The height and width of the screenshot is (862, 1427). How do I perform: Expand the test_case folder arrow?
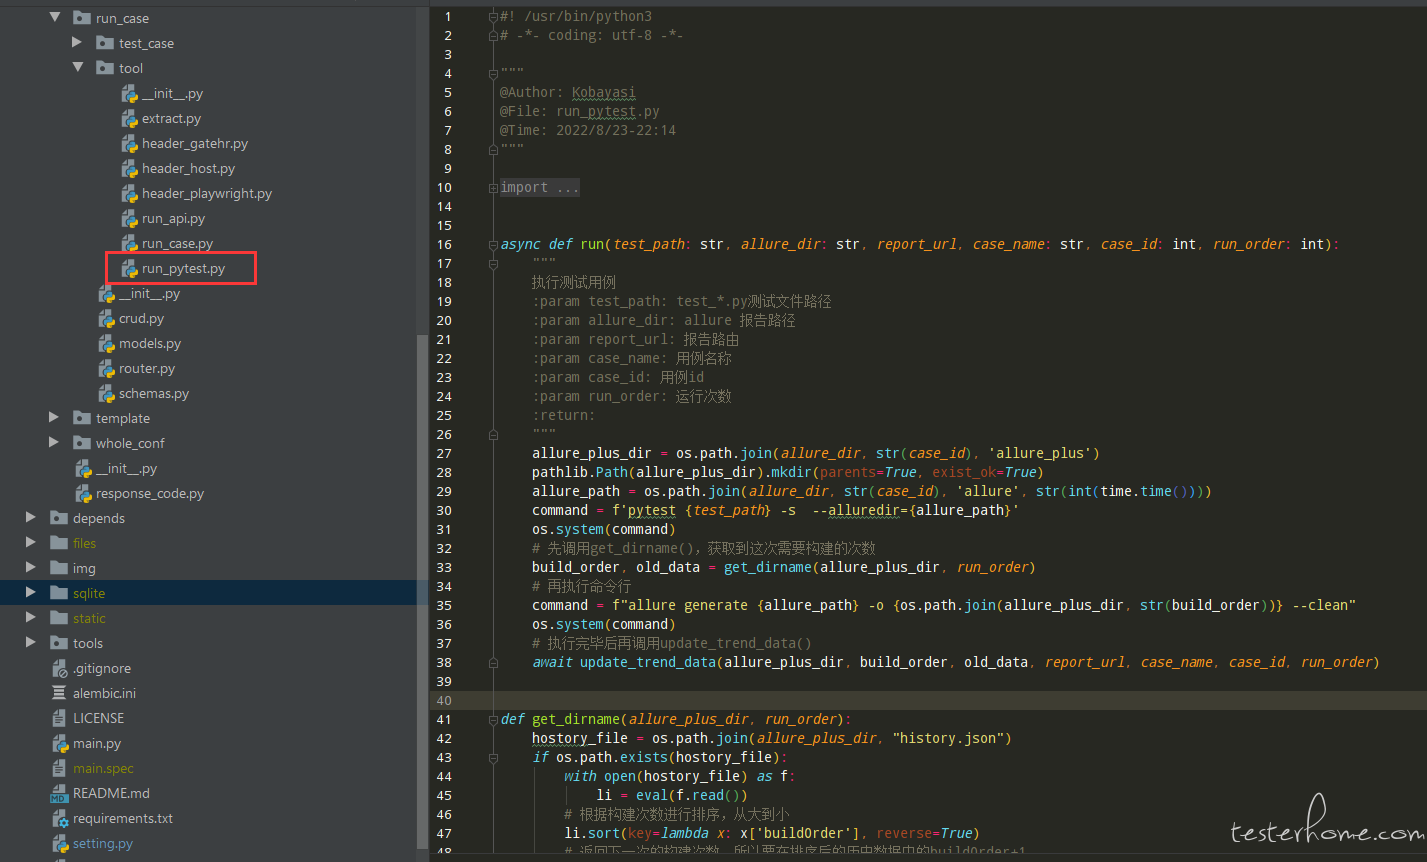[x=77, y=42]
